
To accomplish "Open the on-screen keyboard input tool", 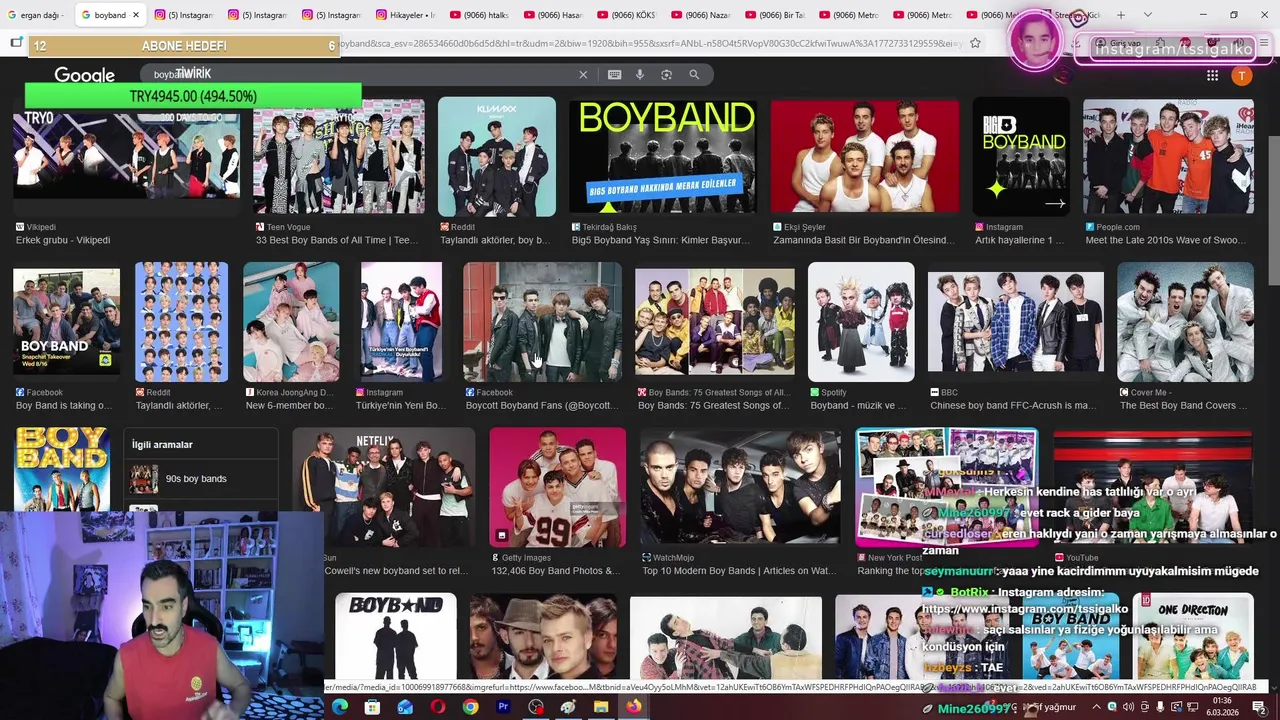I will click(x=614, y=75).
